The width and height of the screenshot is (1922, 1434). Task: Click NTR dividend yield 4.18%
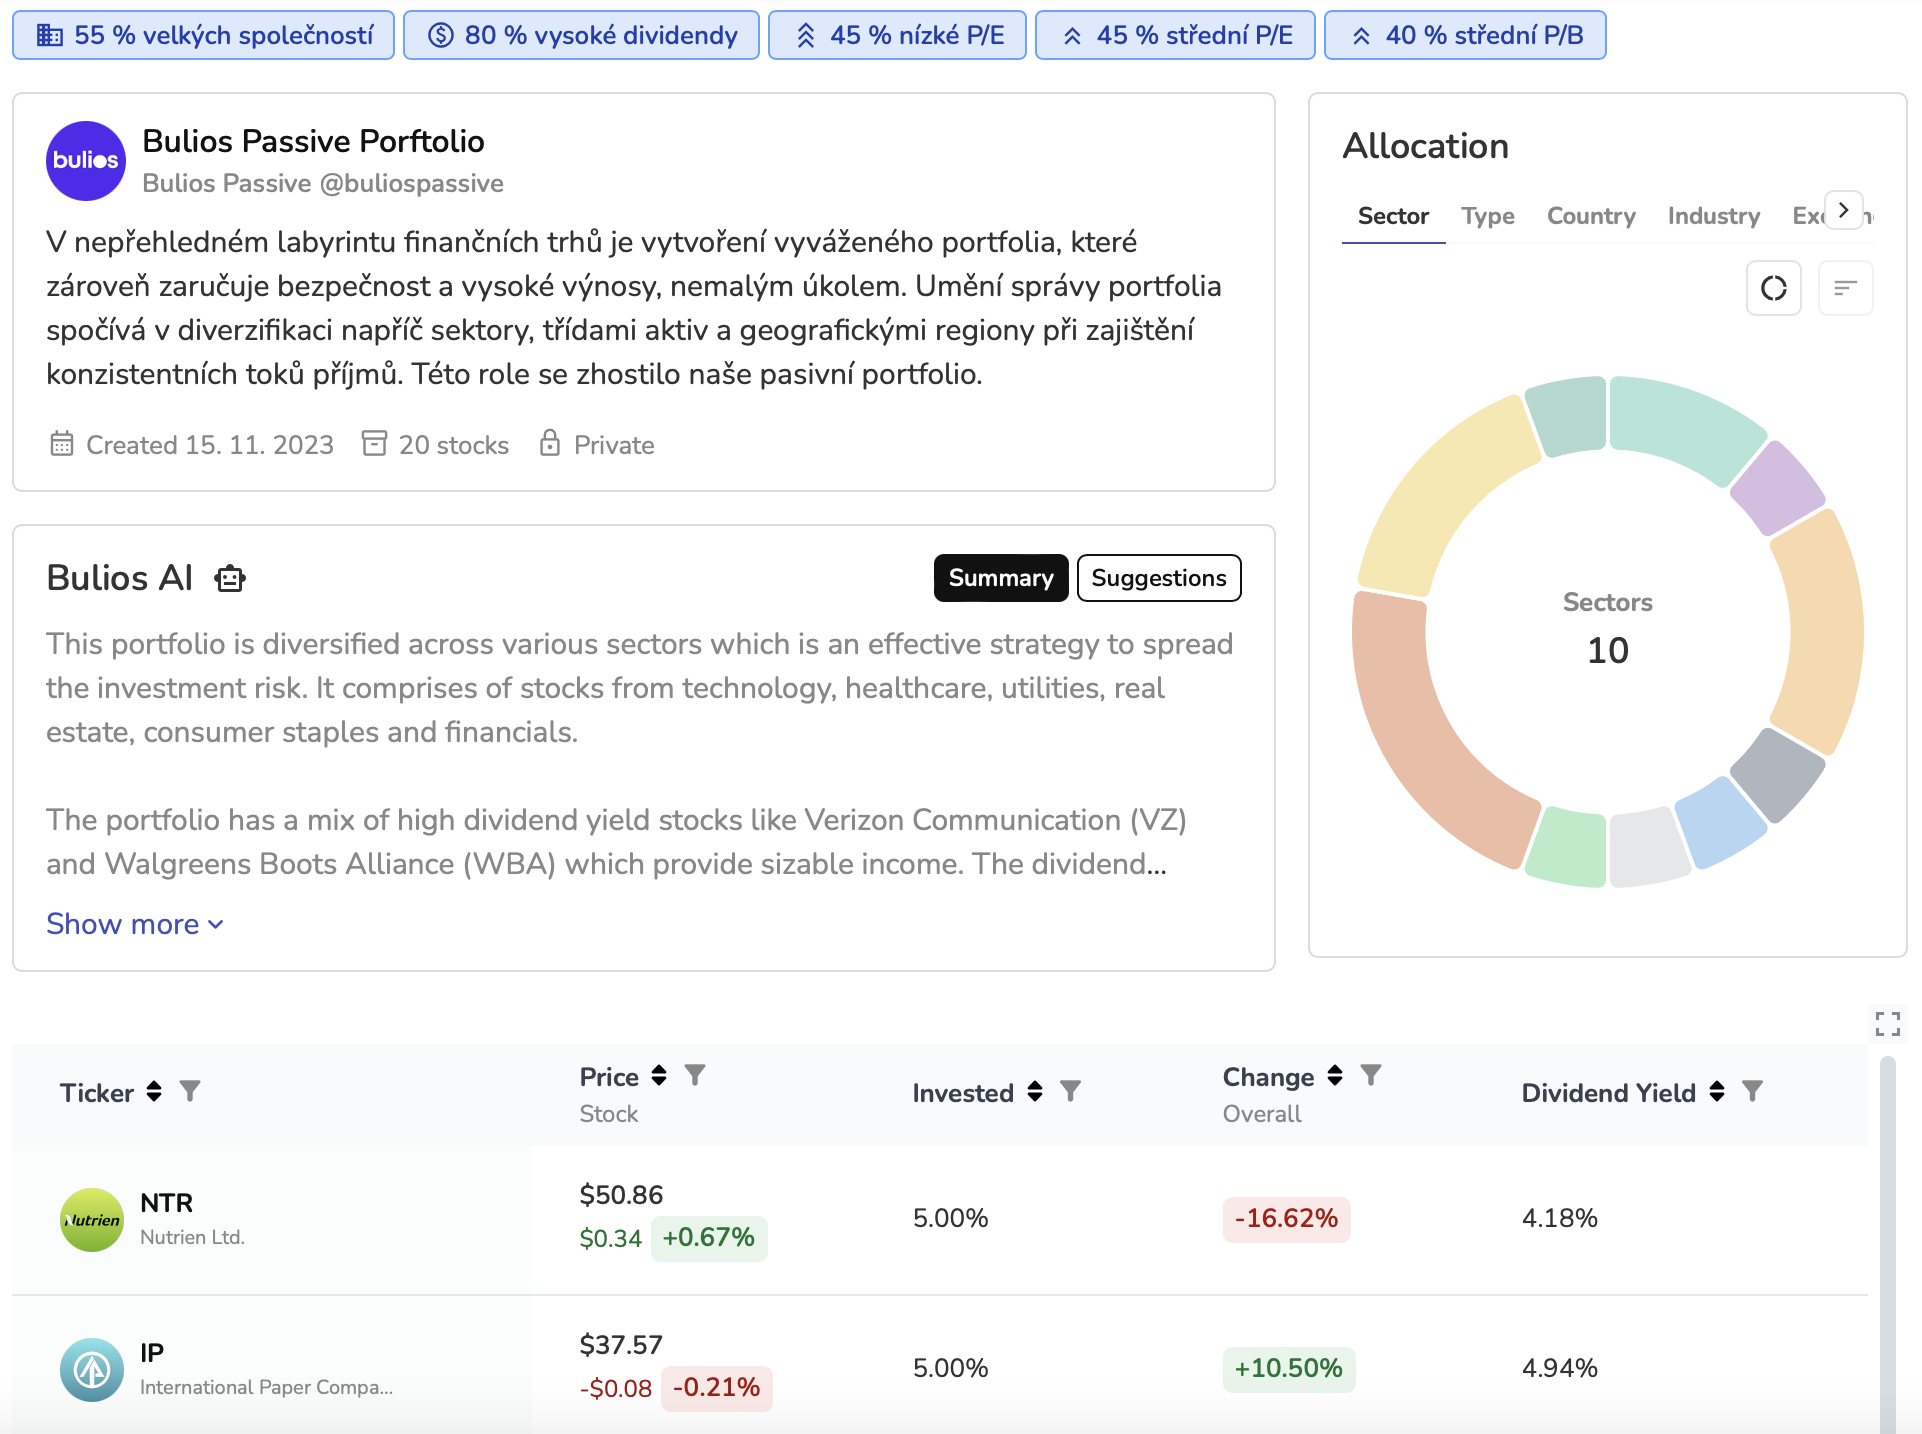point(1559,1218)
